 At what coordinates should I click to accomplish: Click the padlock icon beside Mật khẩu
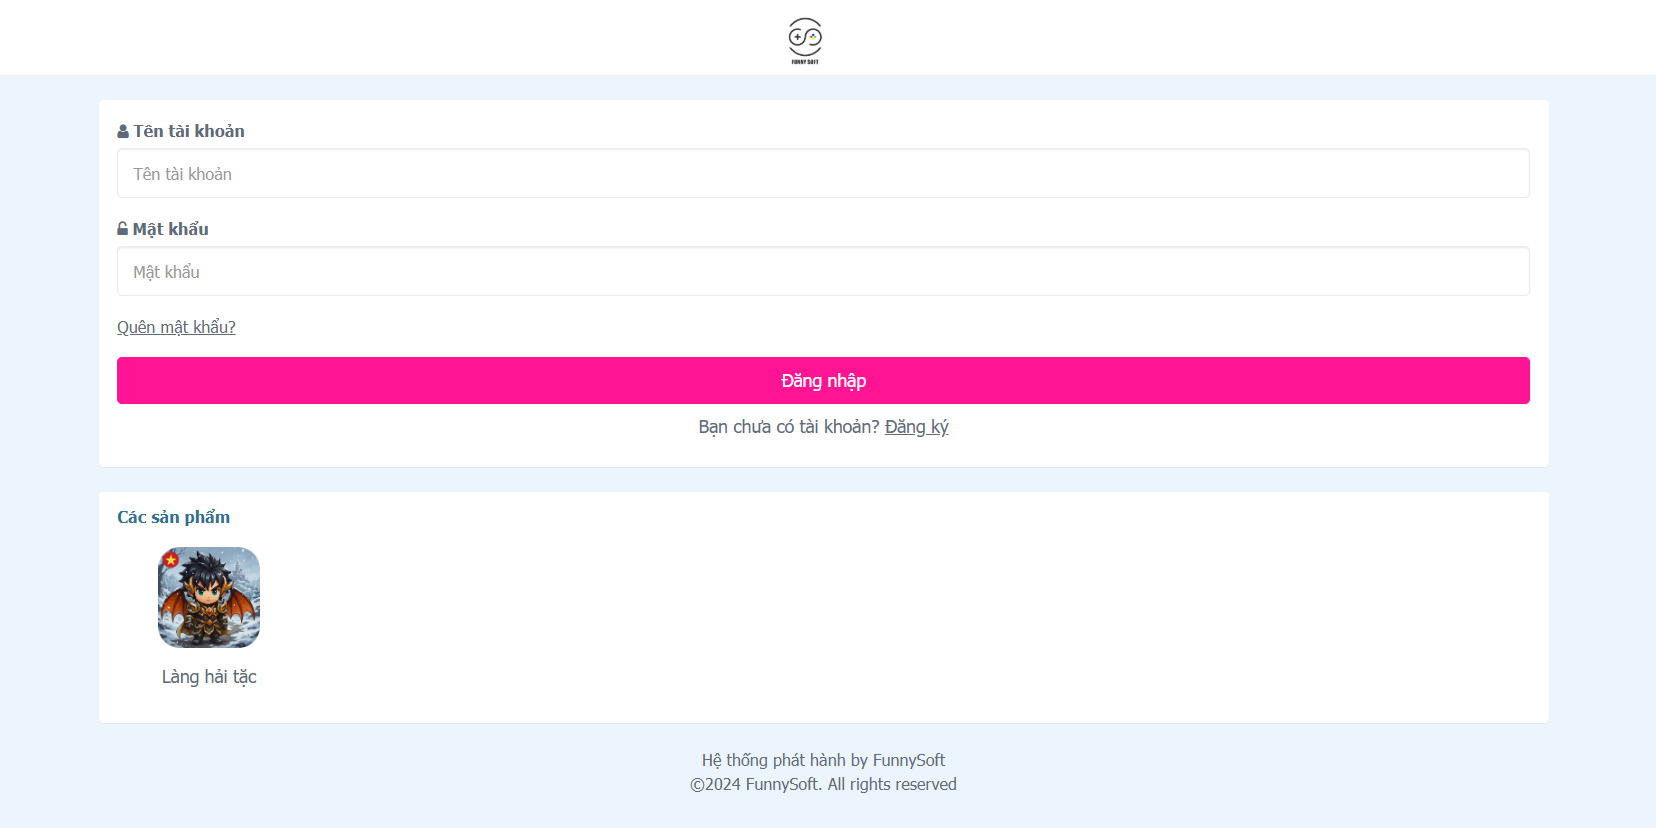tap(123, 230)
